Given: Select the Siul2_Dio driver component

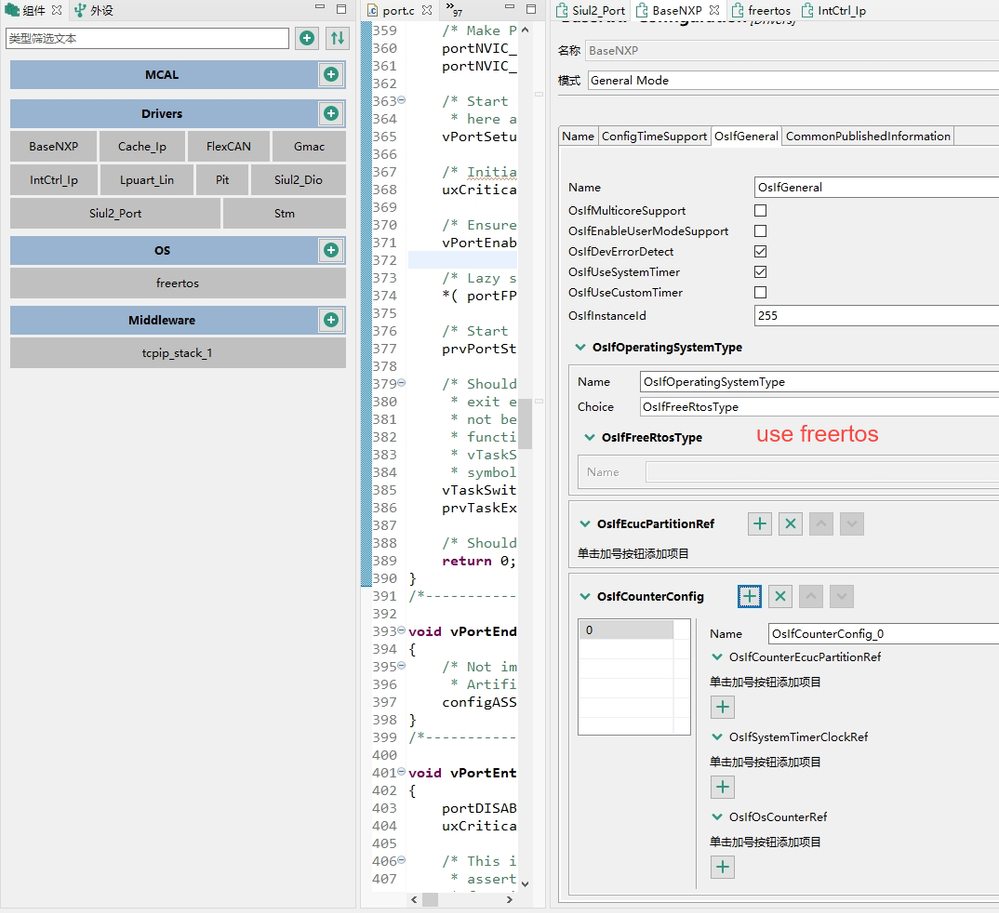Looking at the screenshot, I should (x=298, y=180).
